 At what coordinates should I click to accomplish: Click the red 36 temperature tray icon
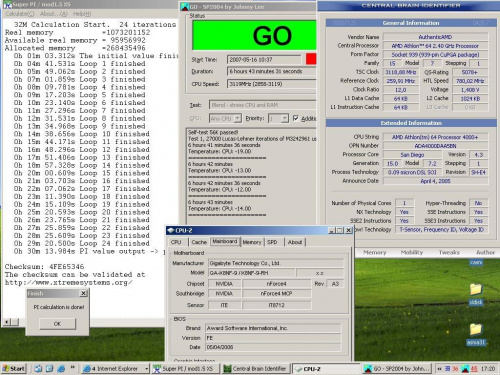(x=455, y=369)
